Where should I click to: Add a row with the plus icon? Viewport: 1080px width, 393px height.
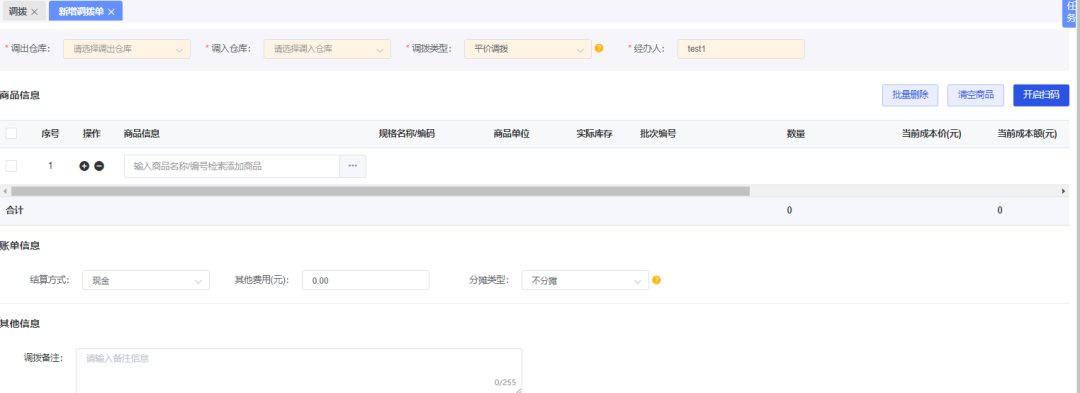point(85,166)
